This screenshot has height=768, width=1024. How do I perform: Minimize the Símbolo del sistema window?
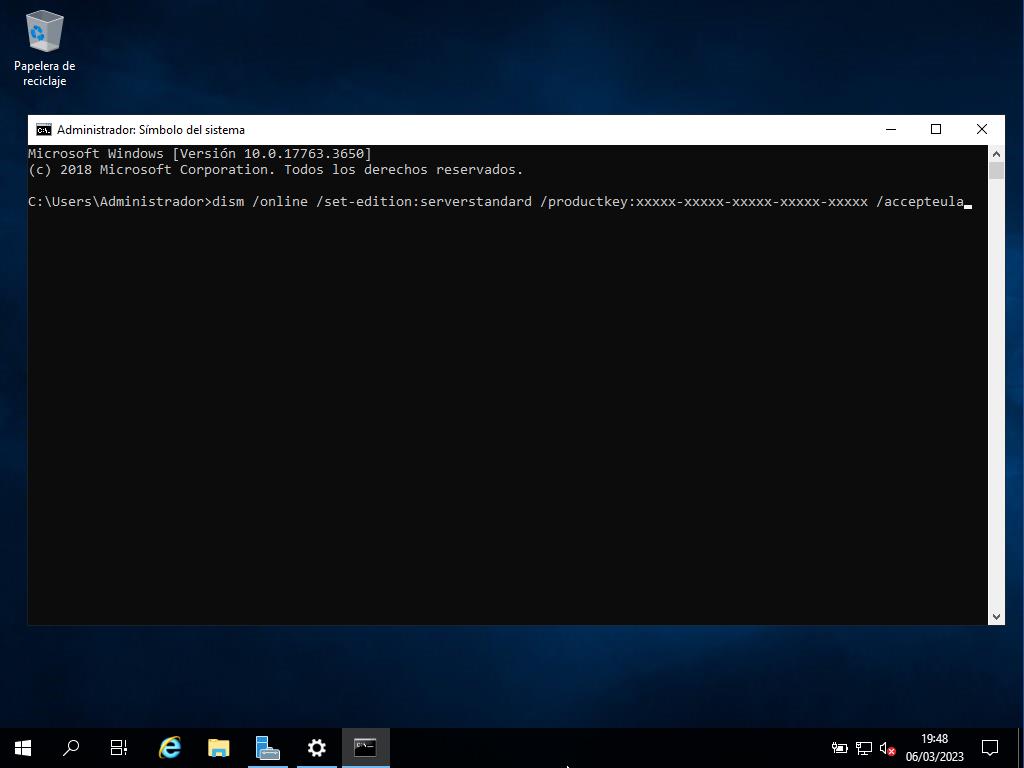(x=890, y=129)
